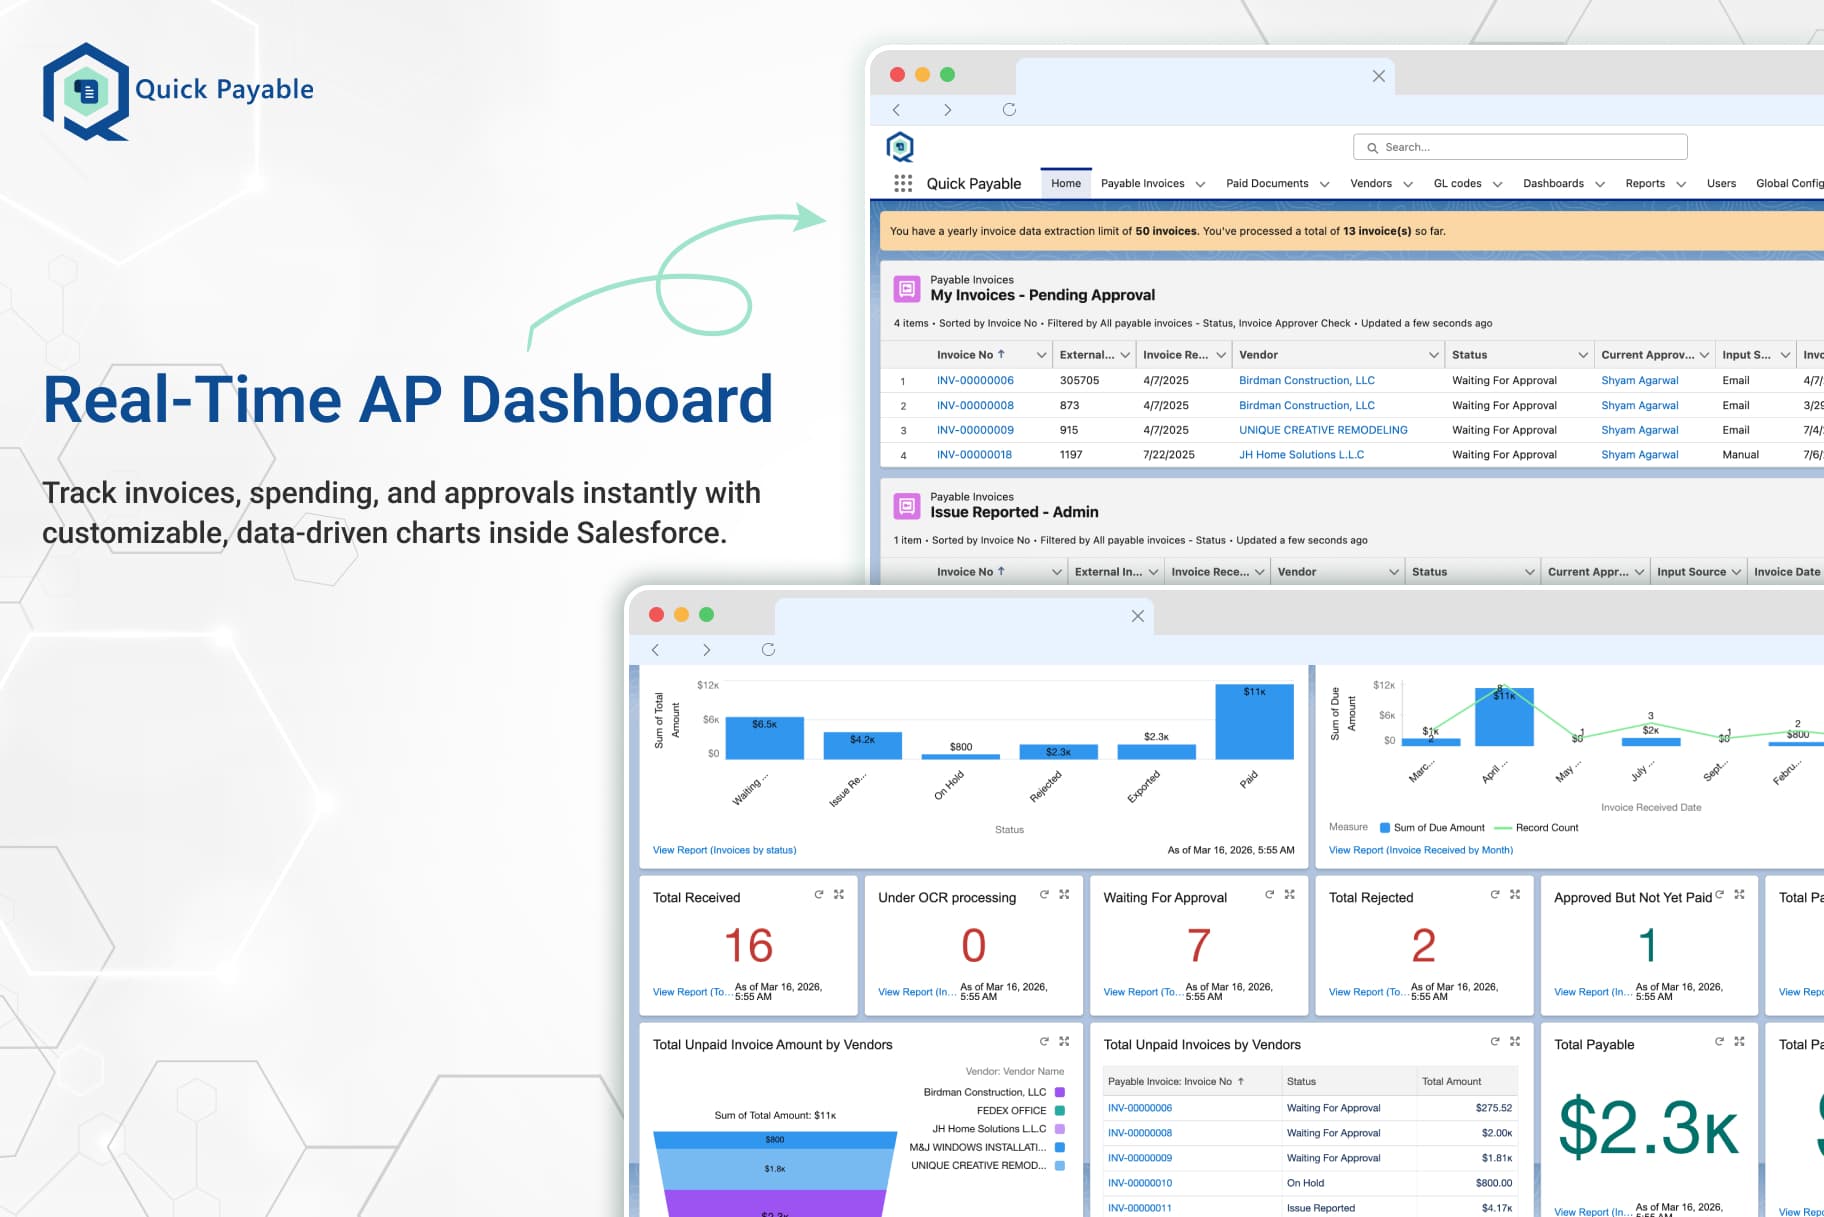This screenshot has height=1217, width=1824.
Task: Expand the Total Rejected widget
Action: pyautogui.click(x=1515, y=895)
